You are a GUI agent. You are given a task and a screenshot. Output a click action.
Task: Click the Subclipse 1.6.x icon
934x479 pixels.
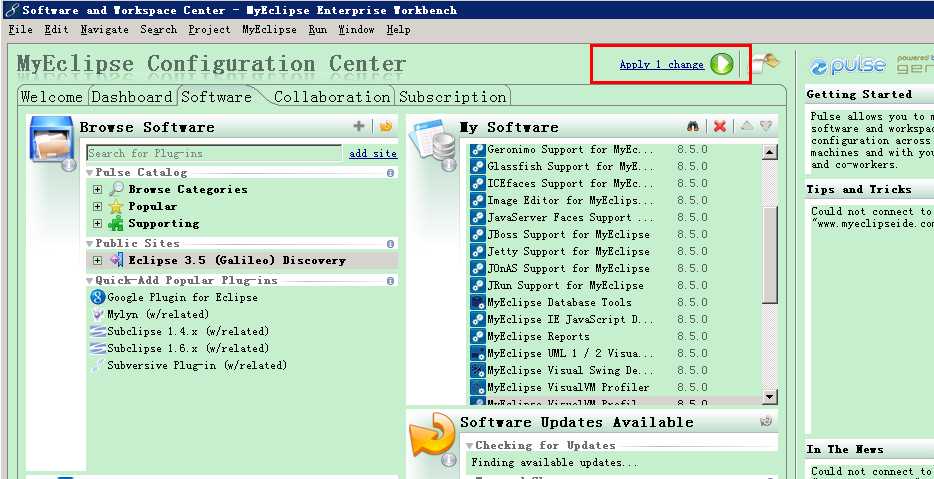pyautogui.click(x=98, y=348)
